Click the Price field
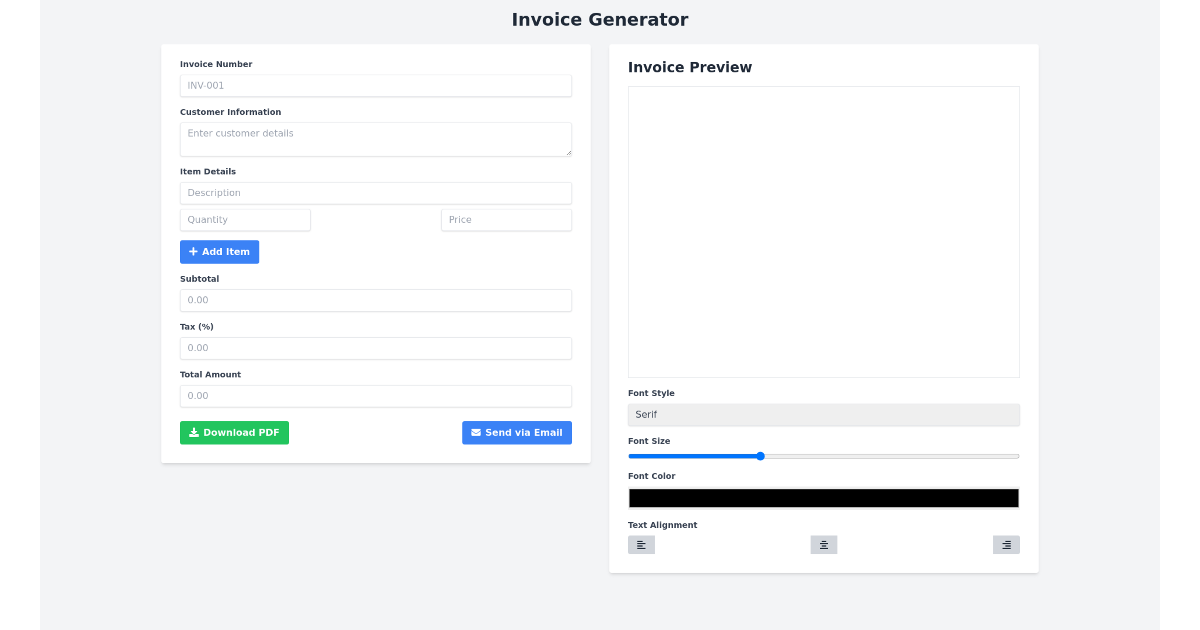1200x630 pixels. tap(506, 219)
